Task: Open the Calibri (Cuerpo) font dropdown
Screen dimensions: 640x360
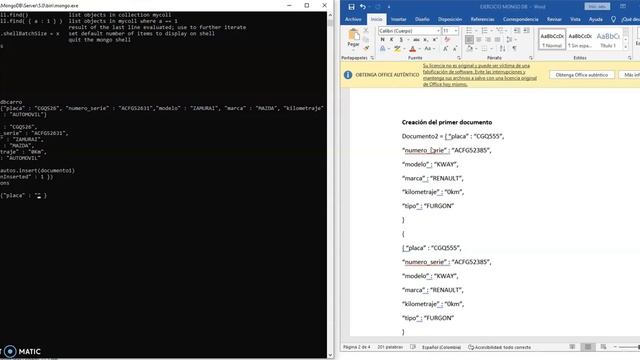Action: click(x=438, y=31)
